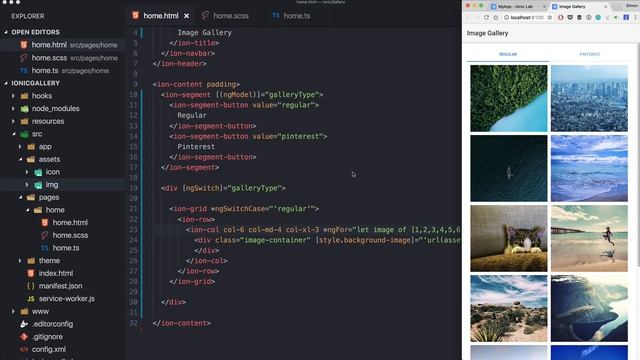Click the EXPLORER panel title
The image size is (640, 360).
28,16
